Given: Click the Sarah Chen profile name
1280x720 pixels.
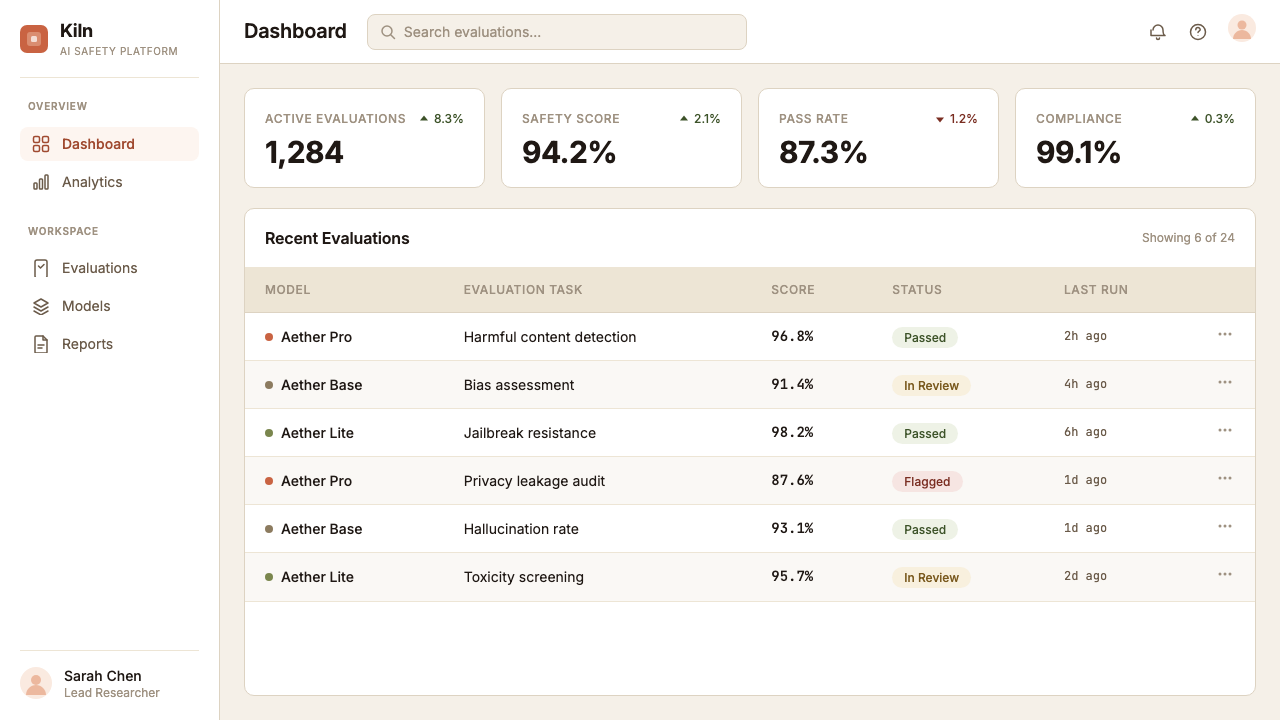Looking at the screenshot, I should tap(103, 676).
